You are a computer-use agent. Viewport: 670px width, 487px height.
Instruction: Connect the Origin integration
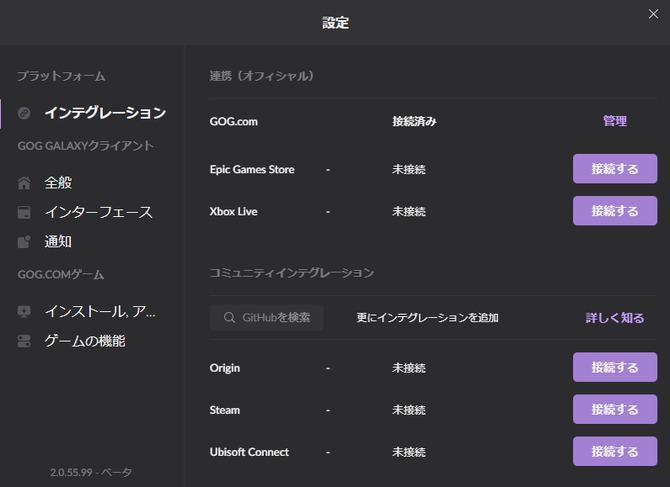(615, 367)
